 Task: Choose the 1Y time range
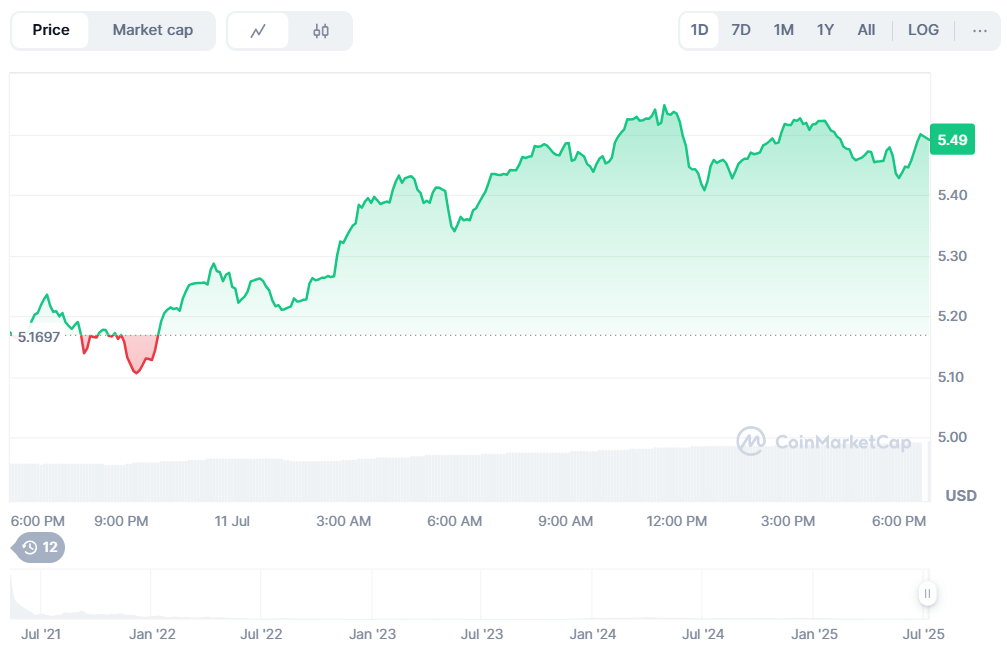click(x=825, y=30)
